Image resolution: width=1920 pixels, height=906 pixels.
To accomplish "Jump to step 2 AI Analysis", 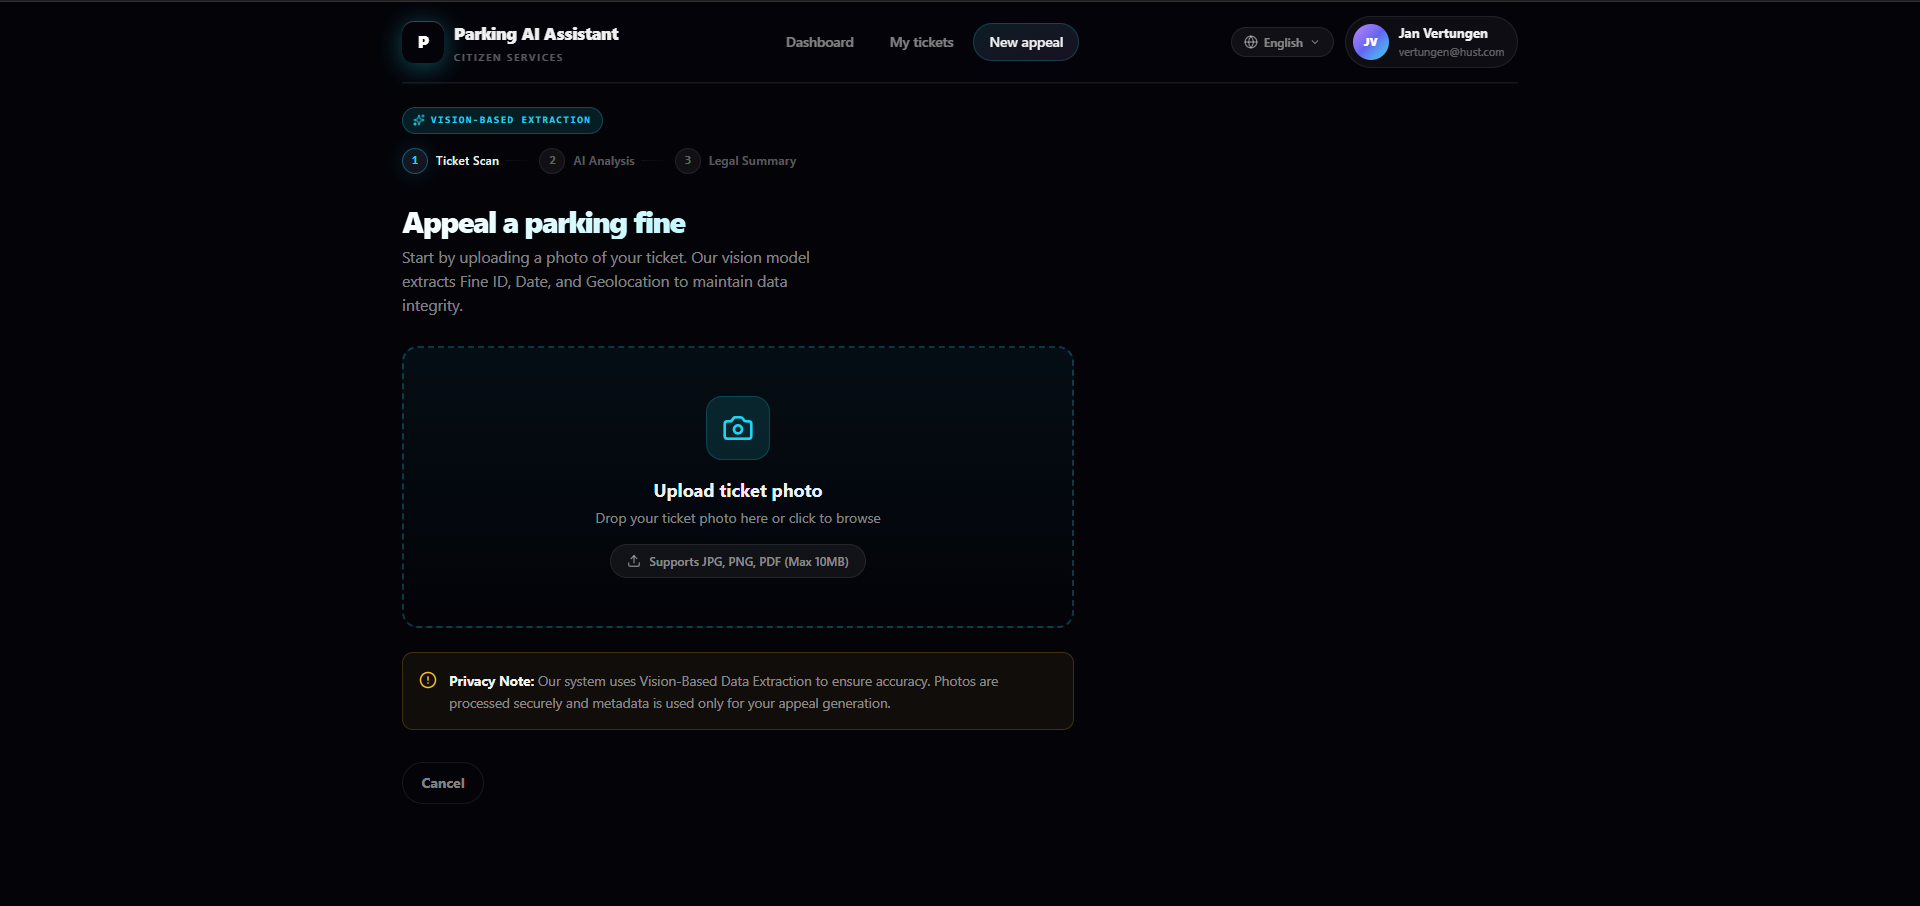I will [589, 161].
